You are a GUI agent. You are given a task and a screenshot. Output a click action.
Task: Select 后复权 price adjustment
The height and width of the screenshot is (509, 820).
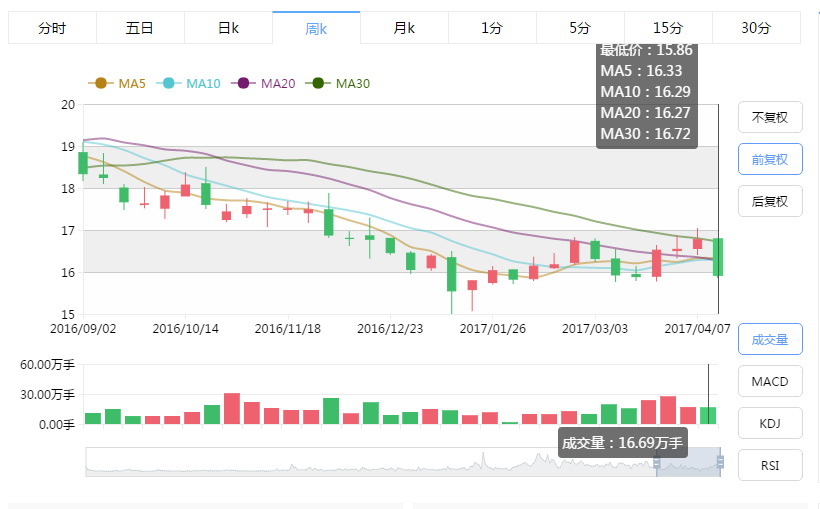click(x=770, y=201)
